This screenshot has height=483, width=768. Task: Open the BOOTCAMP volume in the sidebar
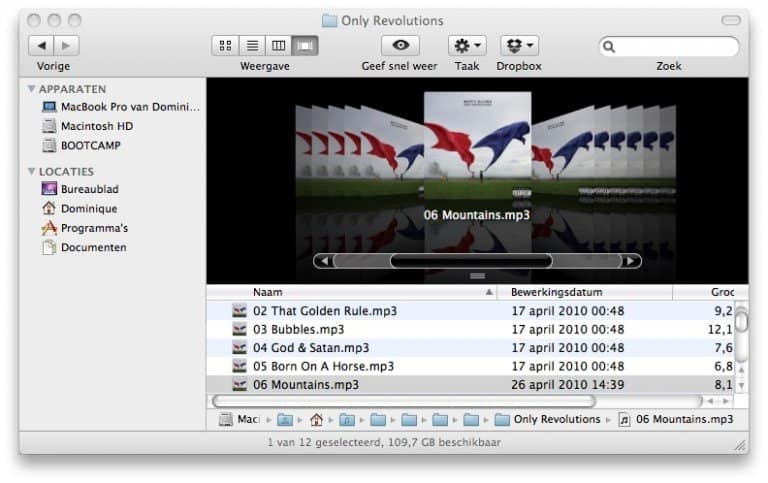click(x=81, y=145)
